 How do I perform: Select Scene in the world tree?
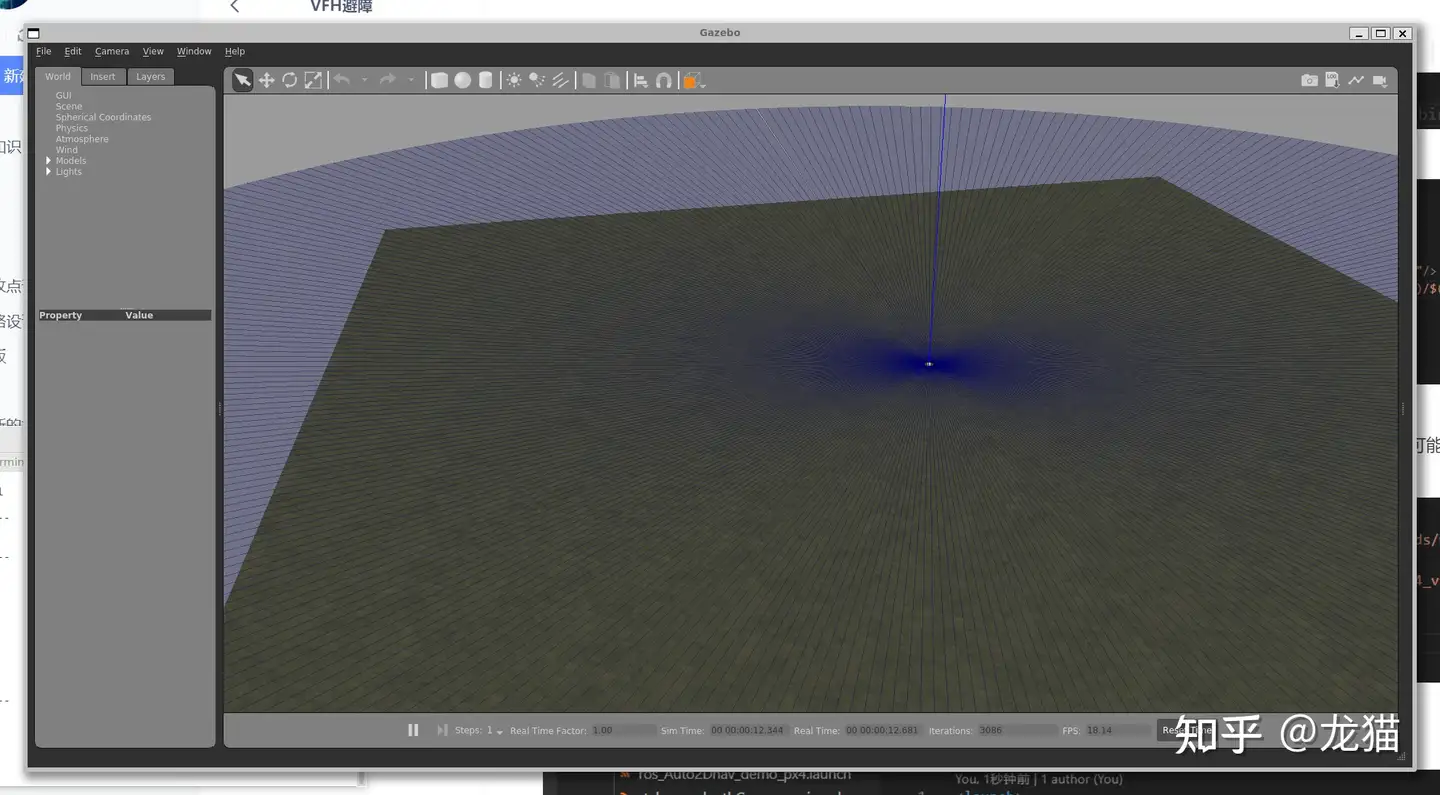click(69, 106)
